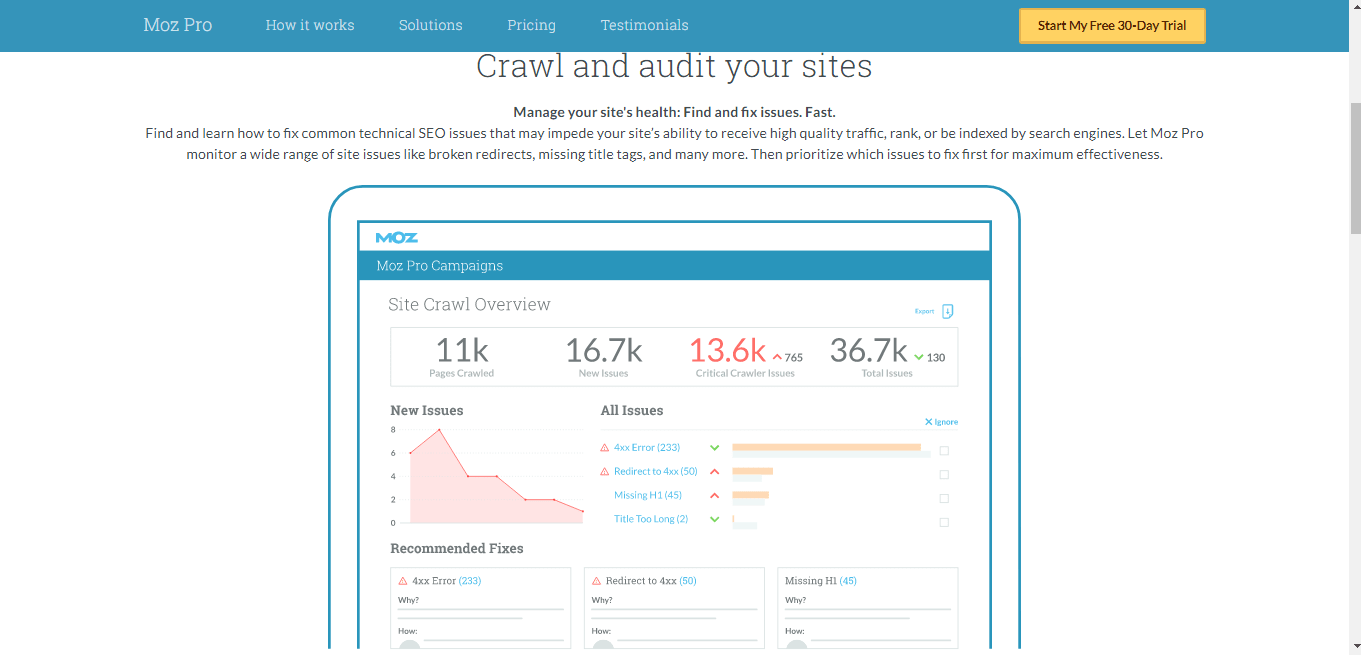Click the warning icon in the Redirect to 4xx fix card
The height and width of the screenshot is (655, 1361).
click(x=597, y=581)
